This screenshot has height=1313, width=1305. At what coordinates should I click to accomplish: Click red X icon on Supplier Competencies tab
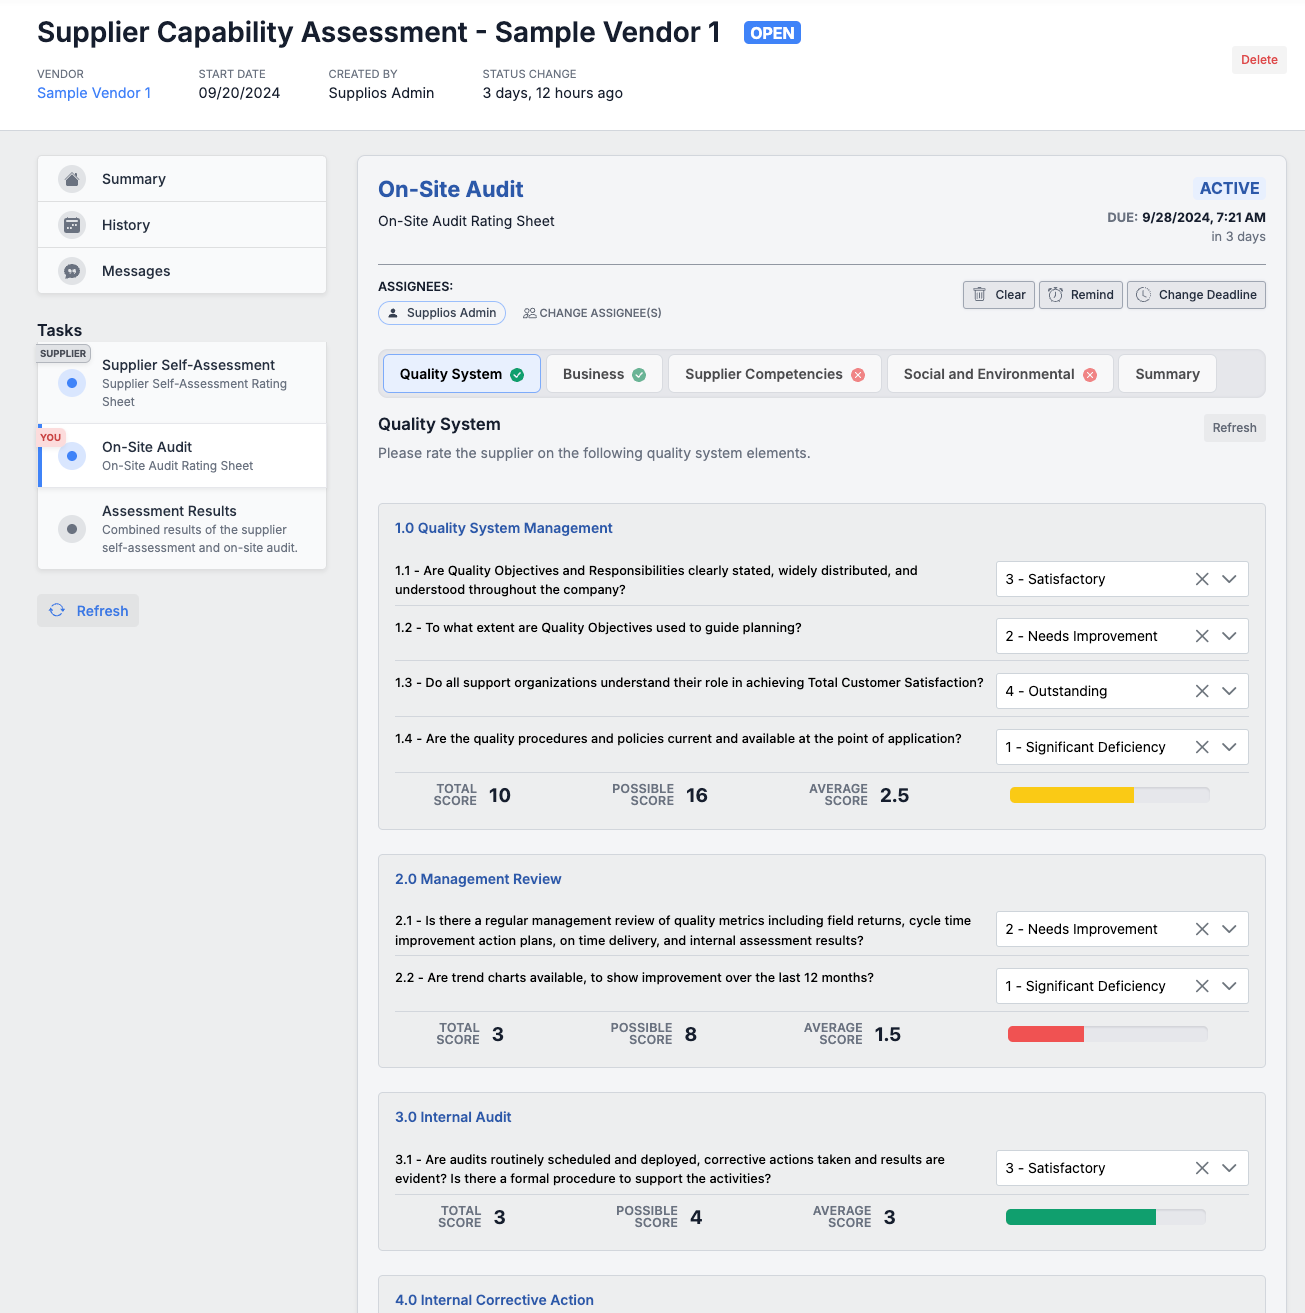coord(858,375)
